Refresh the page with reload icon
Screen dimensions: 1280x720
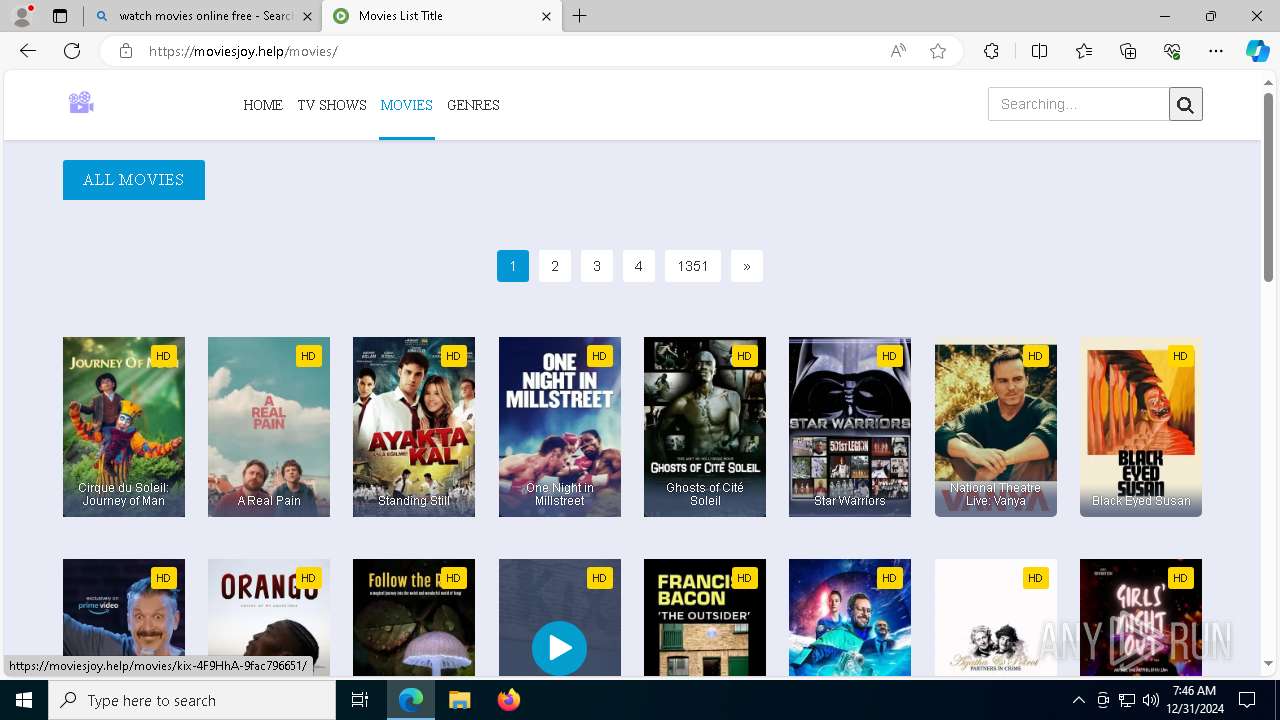tap(72, 51)
